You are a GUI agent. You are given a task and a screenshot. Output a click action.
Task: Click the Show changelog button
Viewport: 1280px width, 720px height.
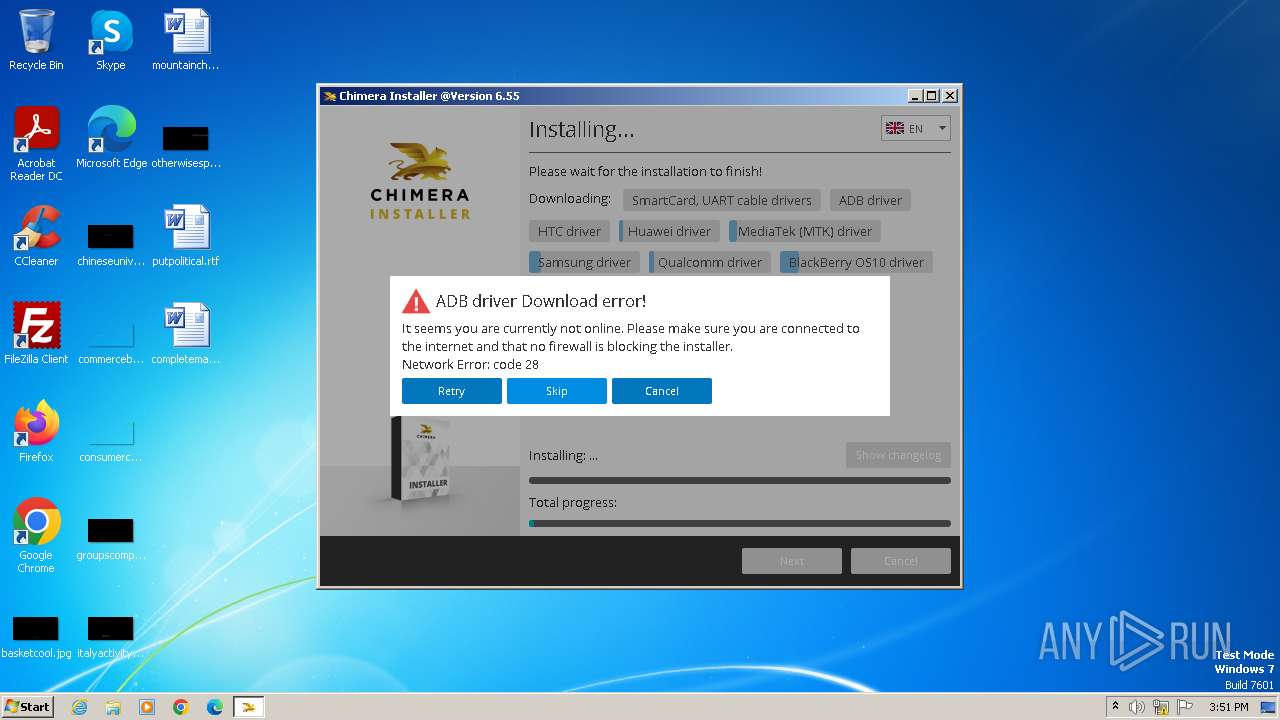tap(898, 455)
